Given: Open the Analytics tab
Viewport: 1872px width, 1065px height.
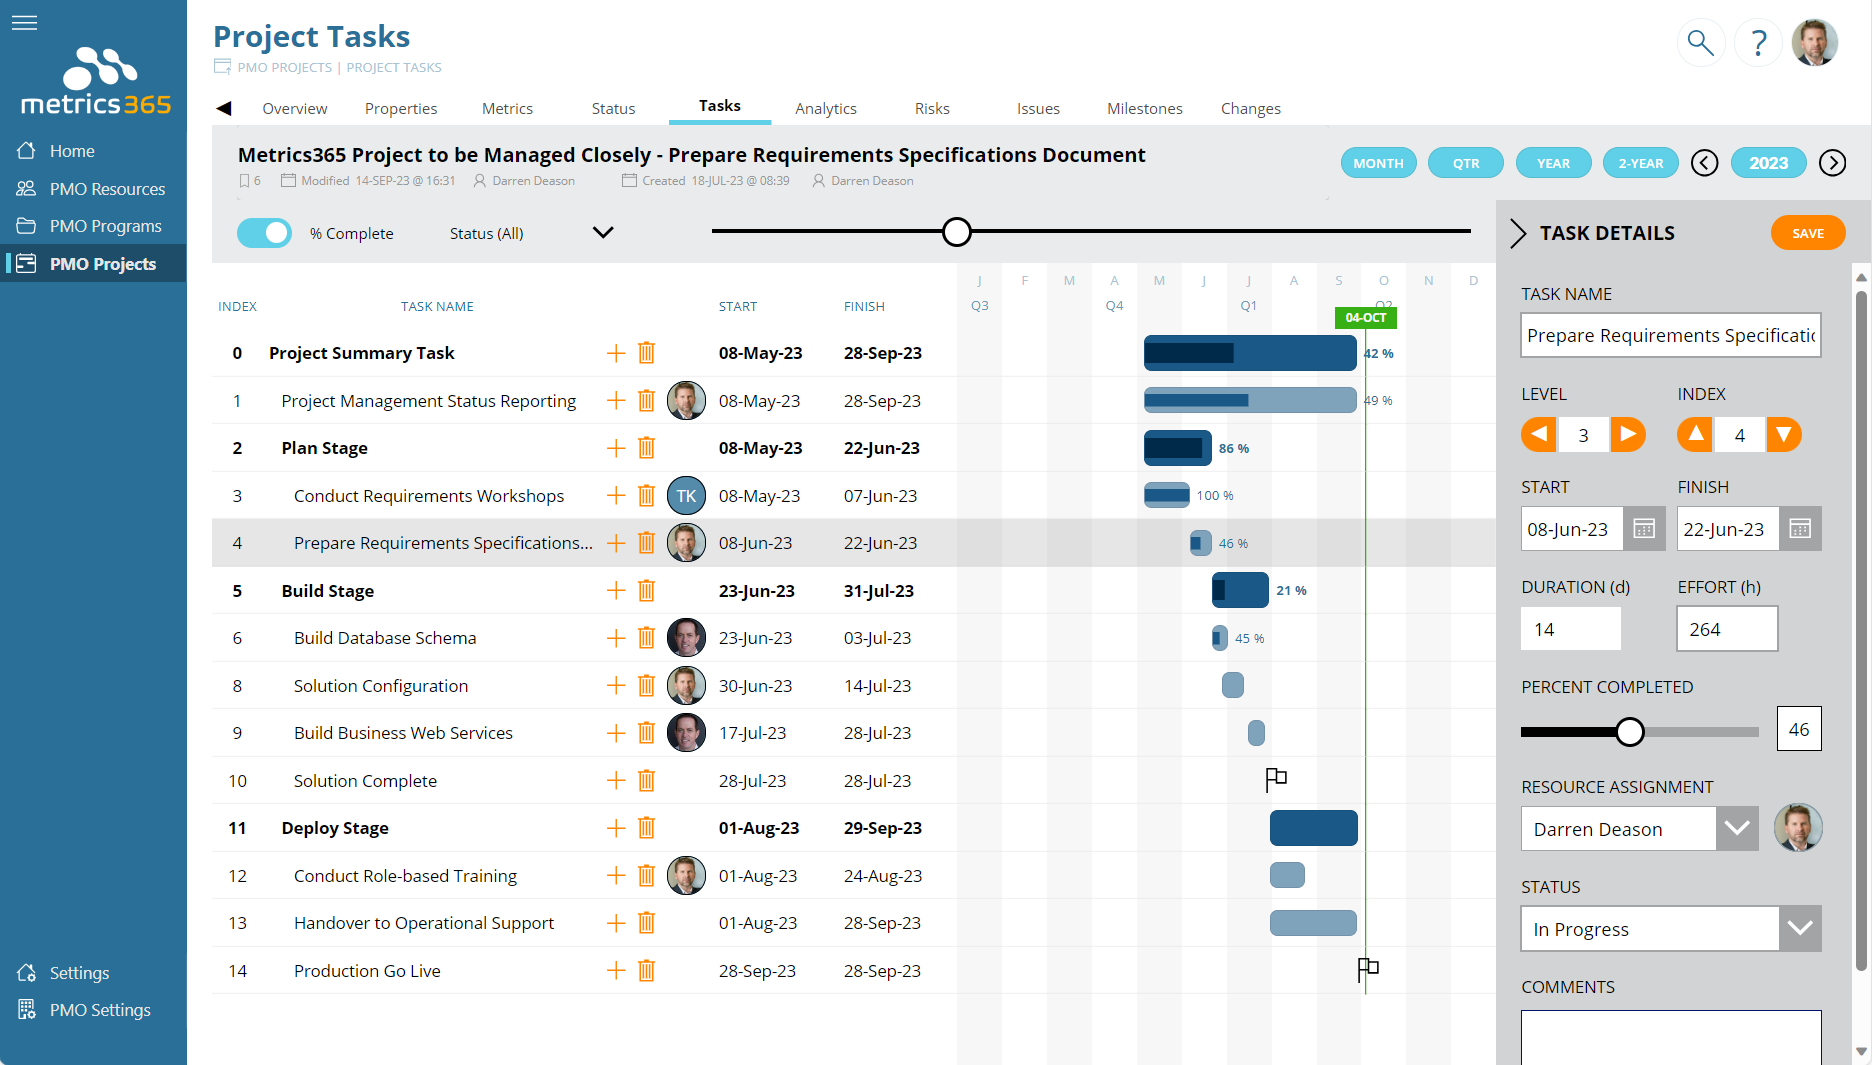Looking at the screenshot, I should (826, 108).
